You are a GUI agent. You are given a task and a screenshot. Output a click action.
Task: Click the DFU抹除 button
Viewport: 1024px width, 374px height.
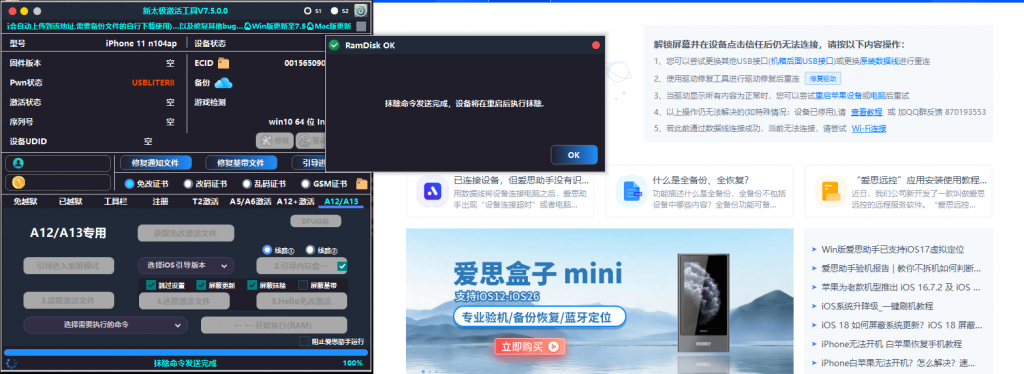click(316, 221)
